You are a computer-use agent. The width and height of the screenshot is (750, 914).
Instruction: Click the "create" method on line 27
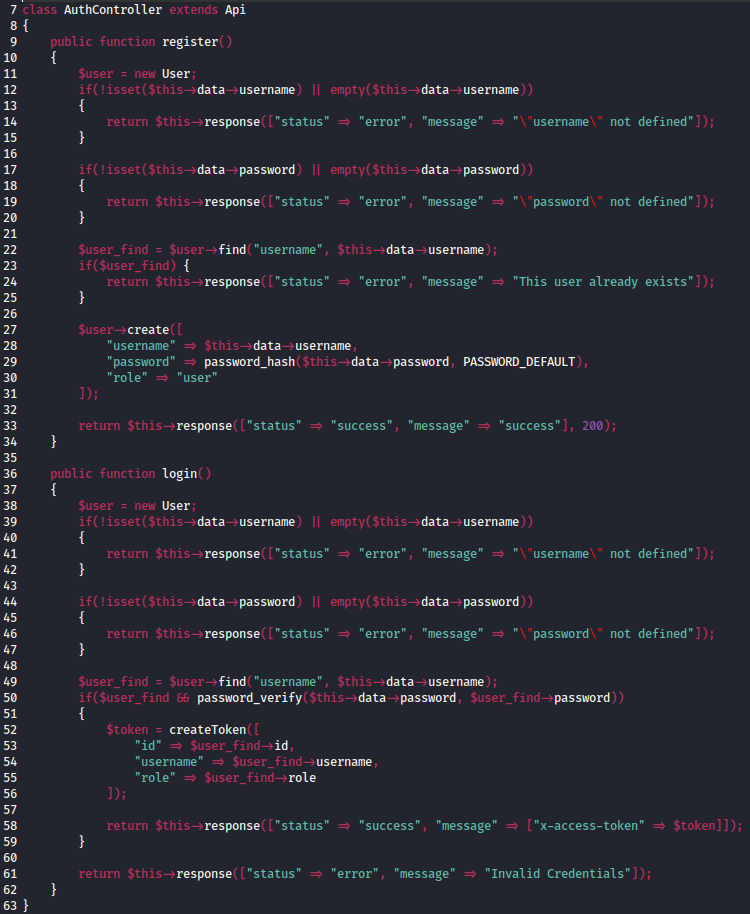pyautogui.click(x=148, y=330)
